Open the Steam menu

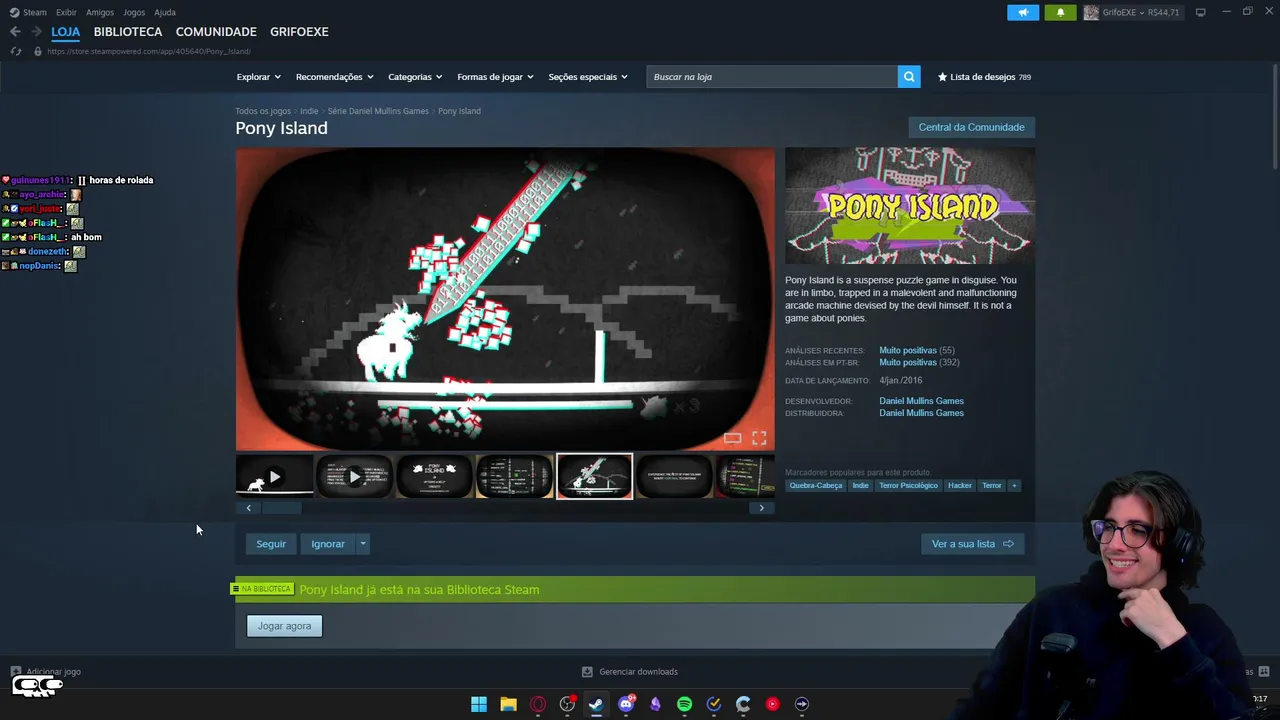click(x=35, y=12)
